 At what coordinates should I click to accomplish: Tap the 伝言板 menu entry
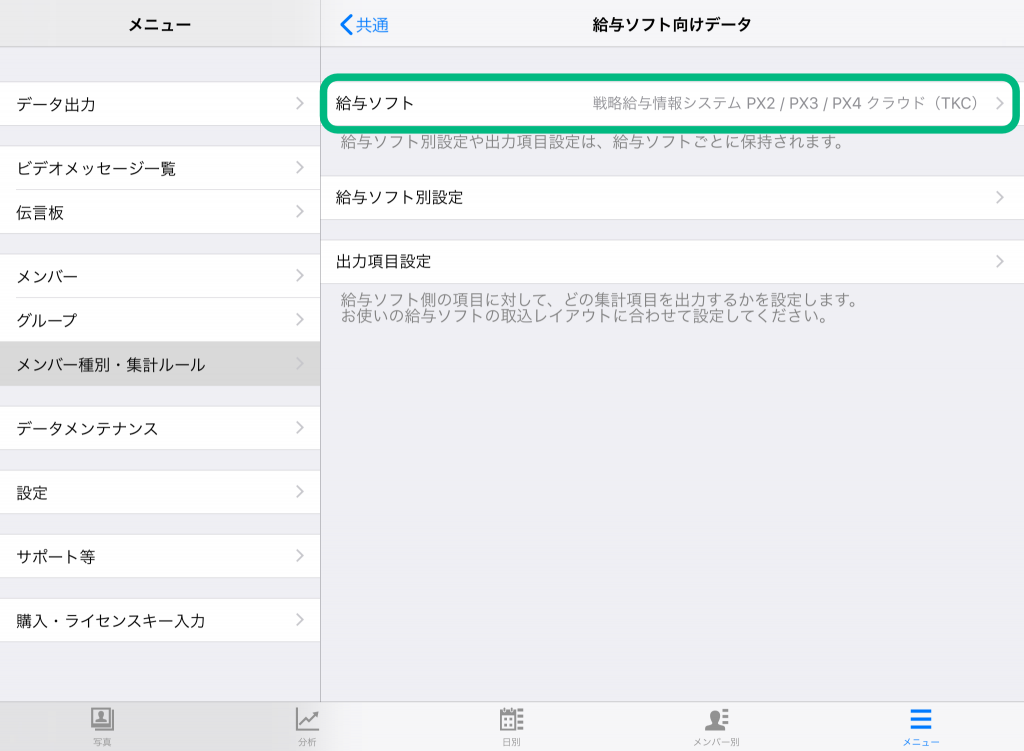pos(160,212)
